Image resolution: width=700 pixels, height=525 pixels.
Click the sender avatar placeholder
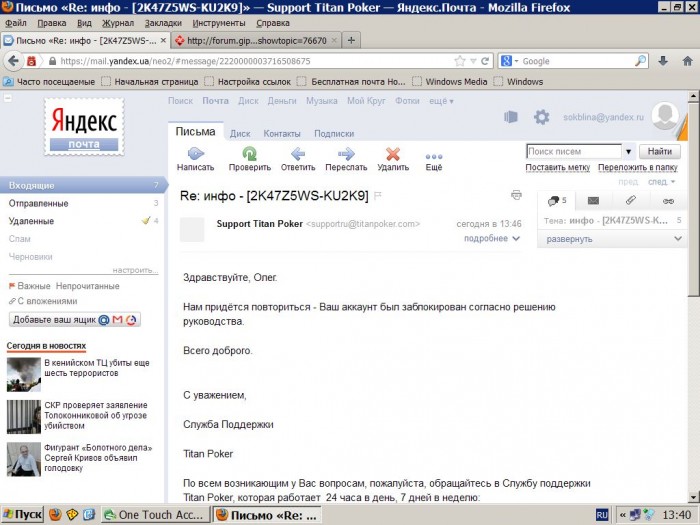point(192,229)
